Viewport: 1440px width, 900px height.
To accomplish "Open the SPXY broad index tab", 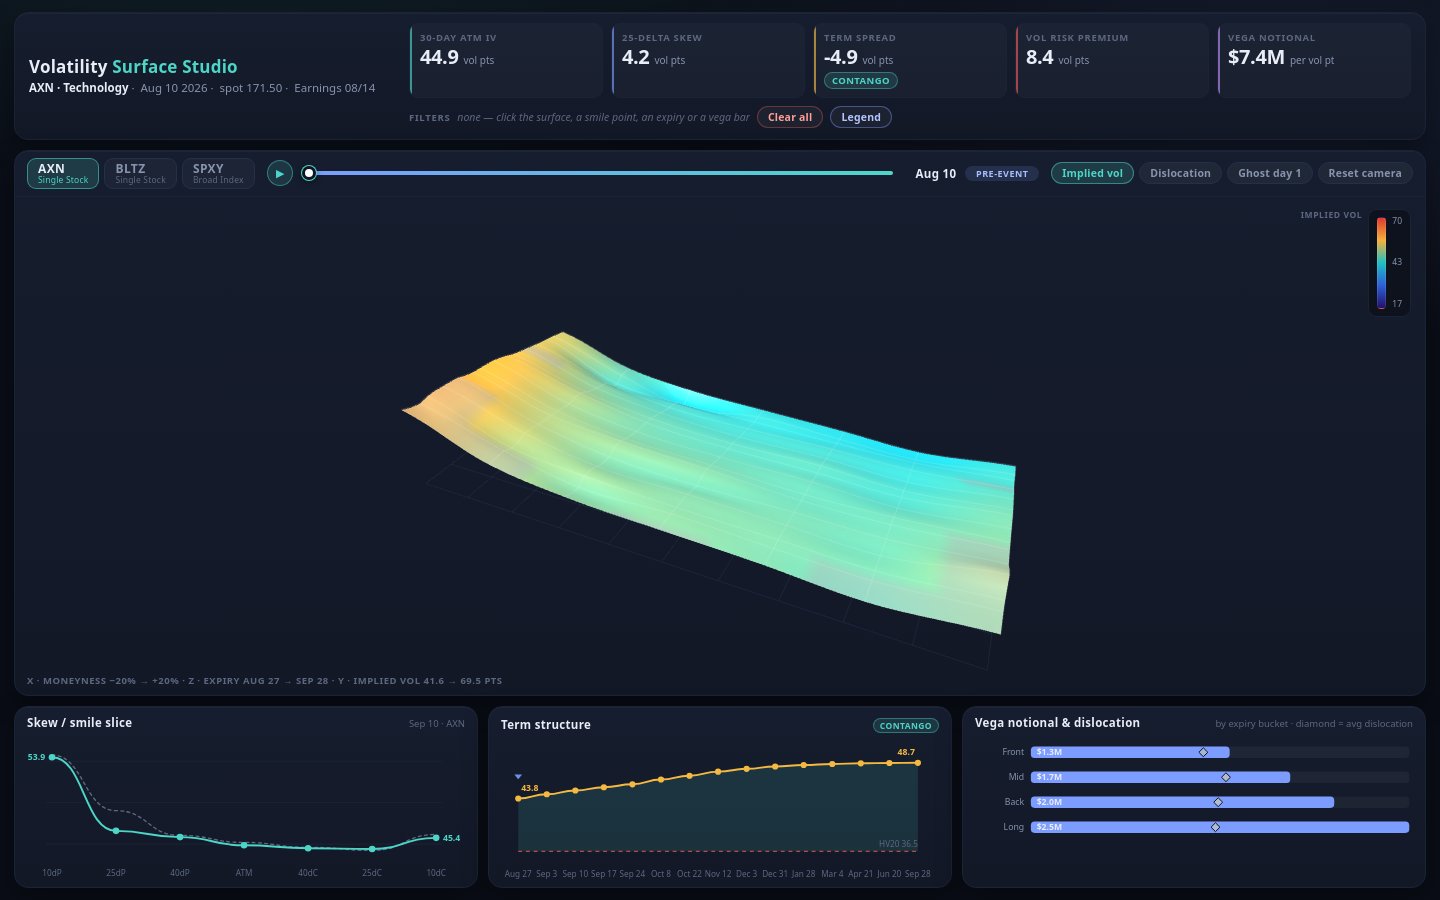I will (x=218, y=173).
